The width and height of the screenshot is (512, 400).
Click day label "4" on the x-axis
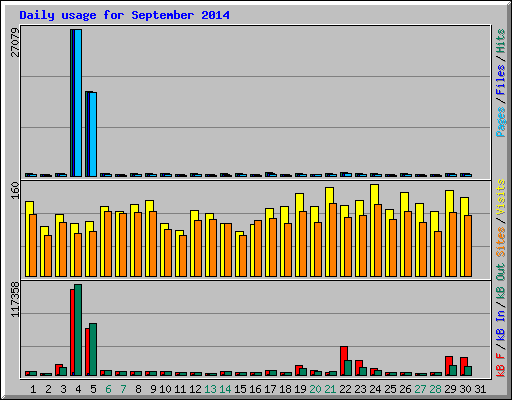(x=78, y=389)
